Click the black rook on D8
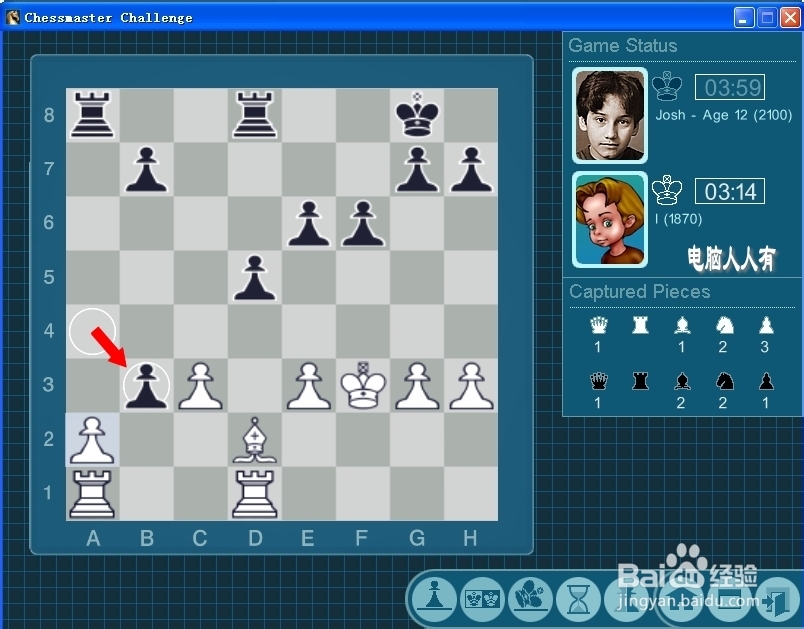Image resolution: width=804 pixels, height=629 pixels. coord(255,115)
